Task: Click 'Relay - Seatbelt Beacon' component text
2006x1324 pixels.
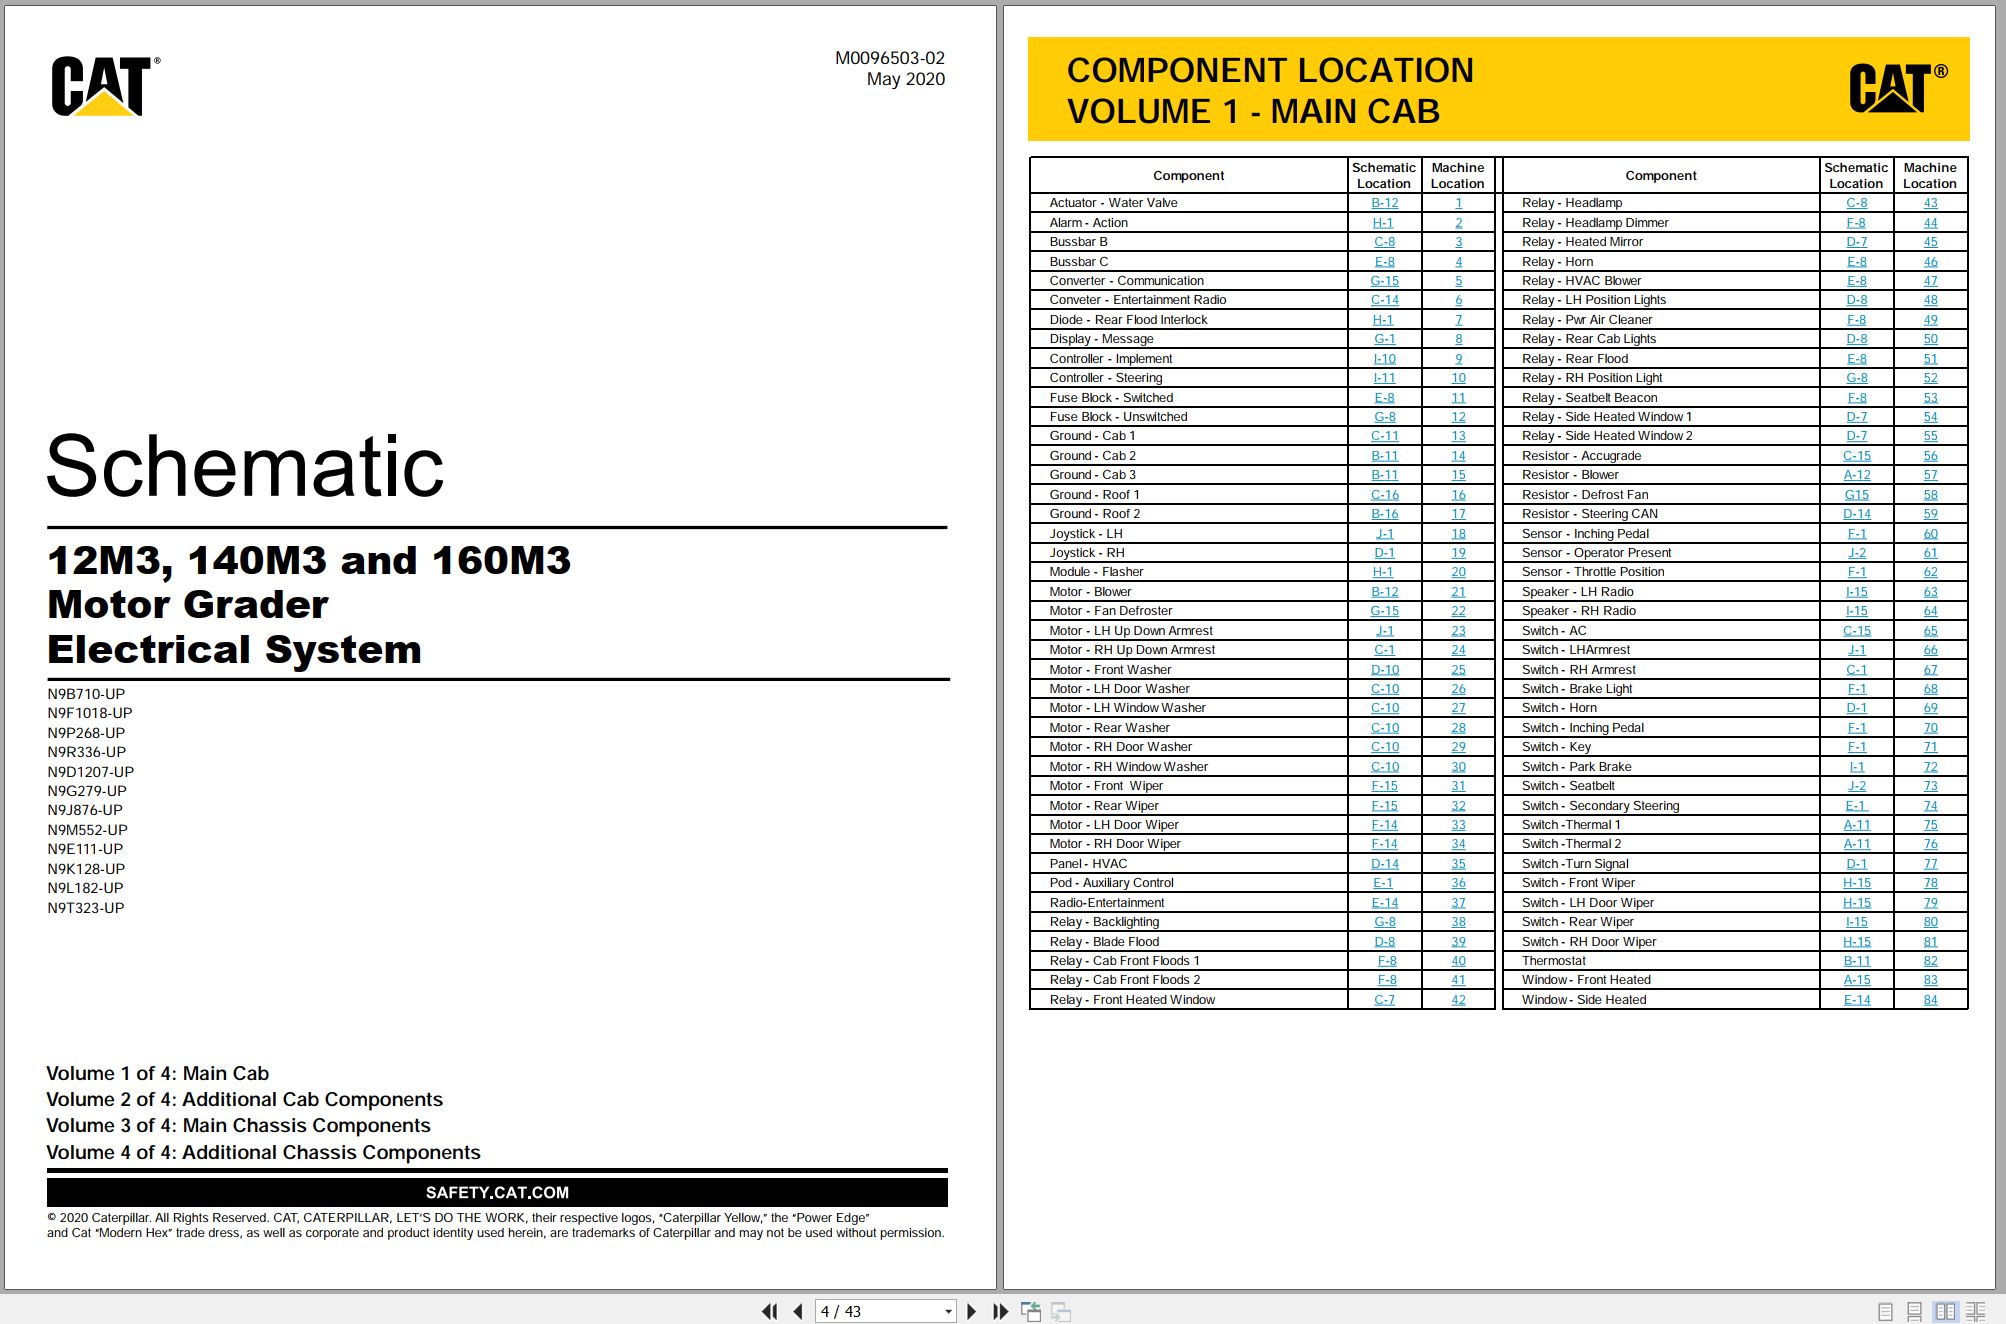Action: pyautogui.click(x=1589, y=398)
